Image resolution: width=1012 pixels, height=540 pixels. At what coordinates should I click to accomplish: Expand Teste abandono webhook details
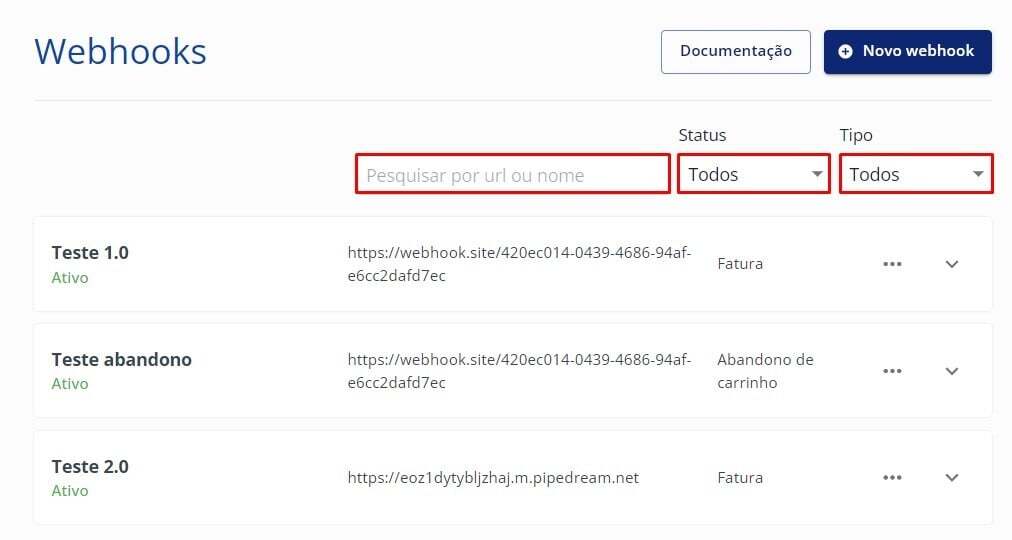(952, 371)
